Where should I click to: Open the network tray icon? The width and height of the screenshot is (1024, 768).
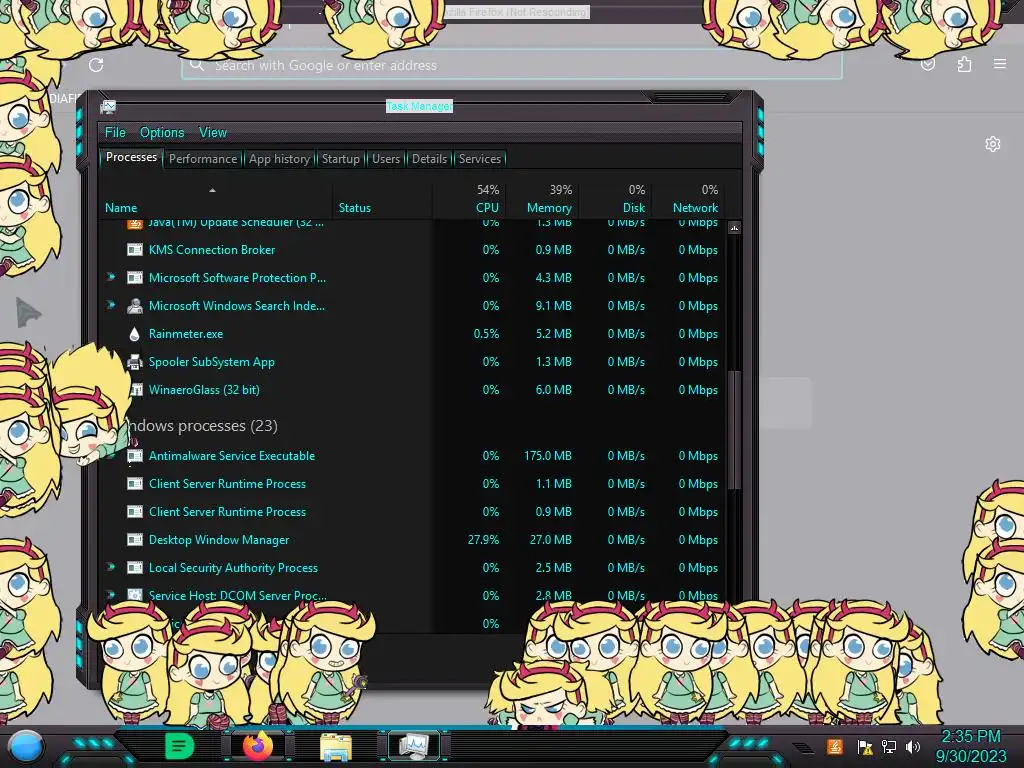(x=889, y=746)
